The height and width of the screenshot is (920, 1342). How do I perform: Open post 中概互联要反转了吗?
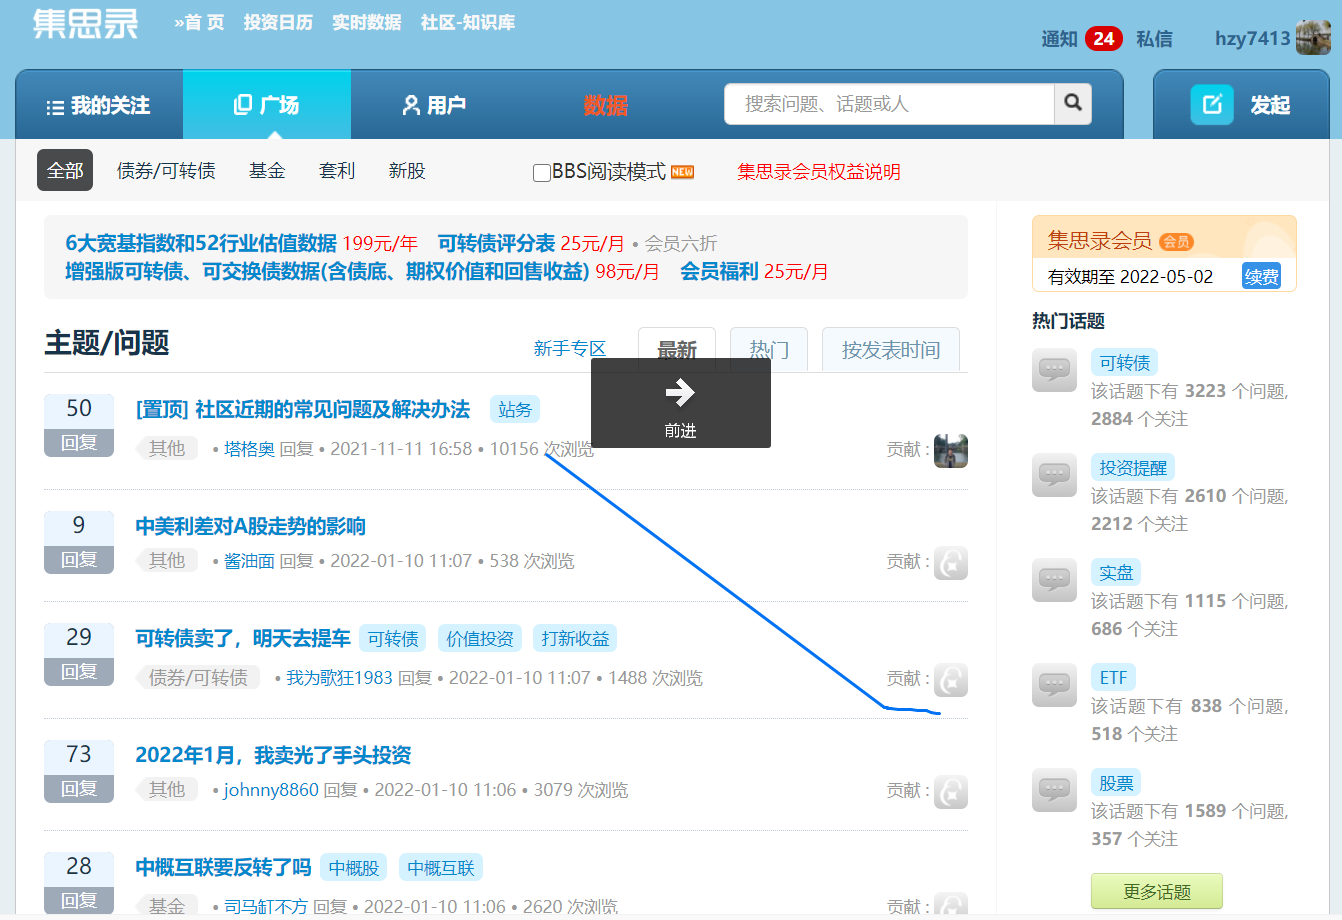tap(223, 867)
